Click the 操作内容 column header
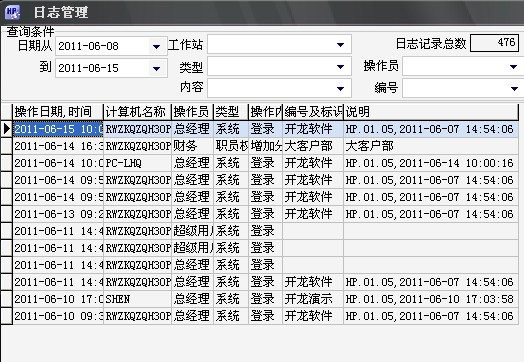The width and height of the screenshot is (524, 362). pyautogui.click(x=266, y=112)
